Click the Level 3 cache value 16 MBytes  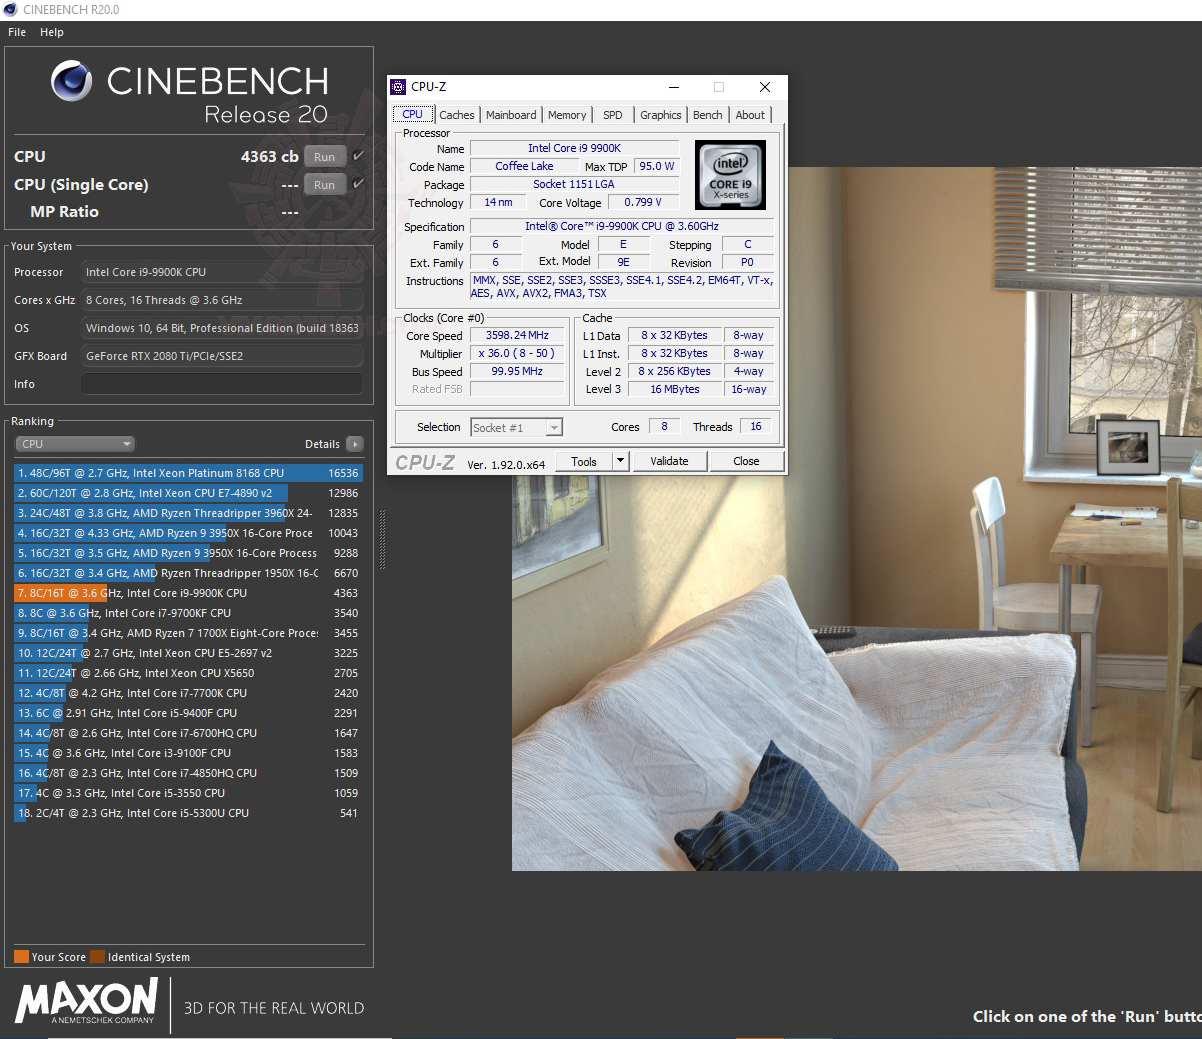(675, 390)
